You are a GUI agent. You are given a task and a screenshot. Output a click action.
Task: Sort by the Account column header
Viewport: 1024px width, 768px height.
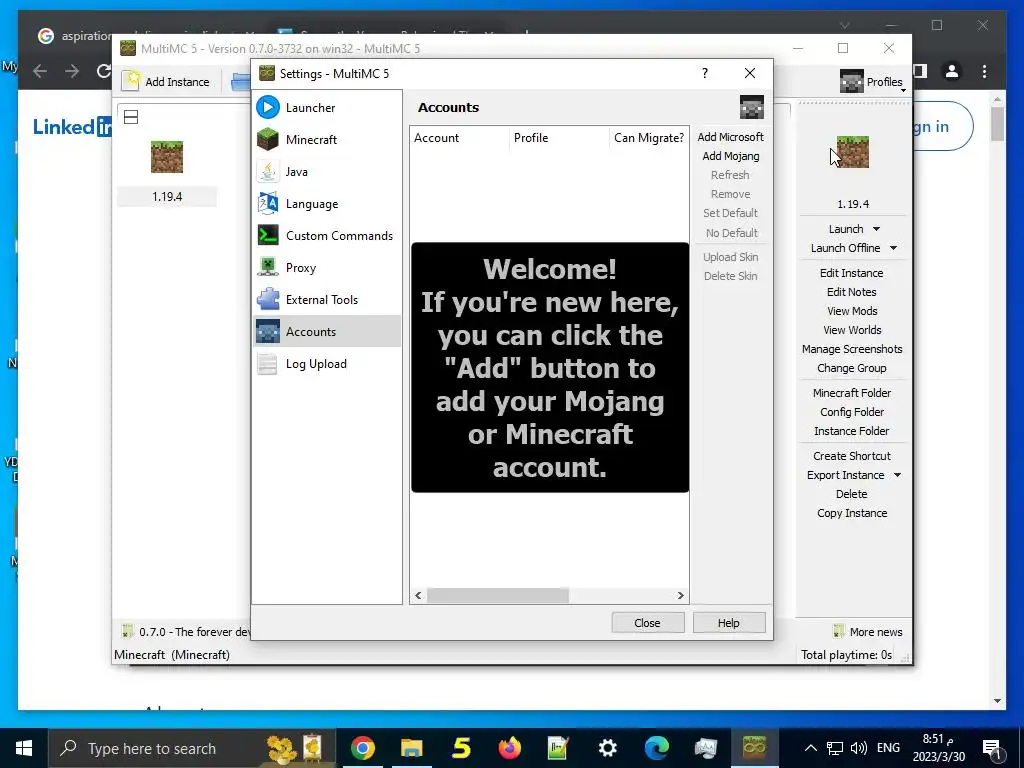click(x=459, y=138)
